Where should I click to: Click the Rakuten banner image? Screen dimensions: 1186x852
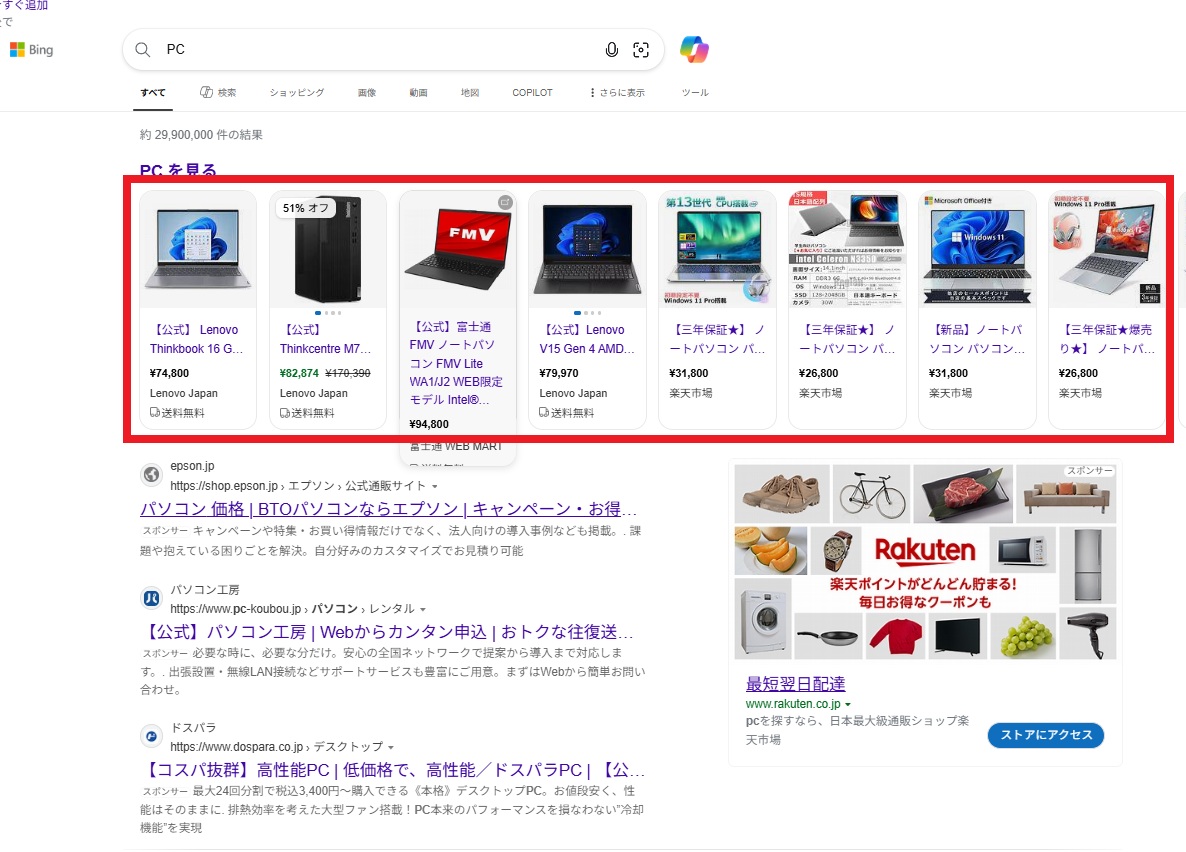[x=925, y=561]
